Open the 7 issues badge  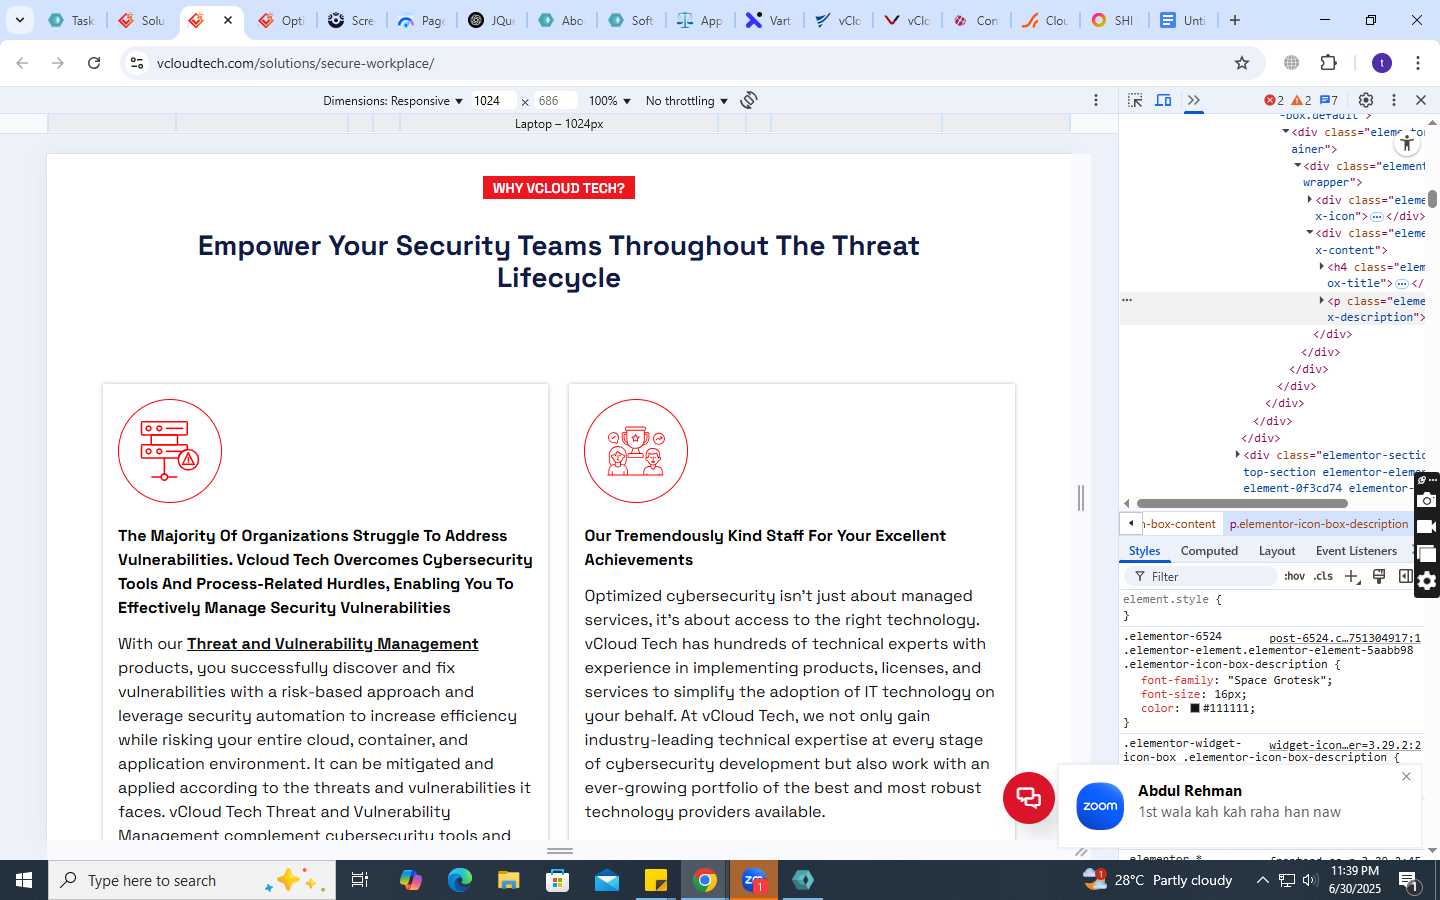click(x=1328, y=100)
